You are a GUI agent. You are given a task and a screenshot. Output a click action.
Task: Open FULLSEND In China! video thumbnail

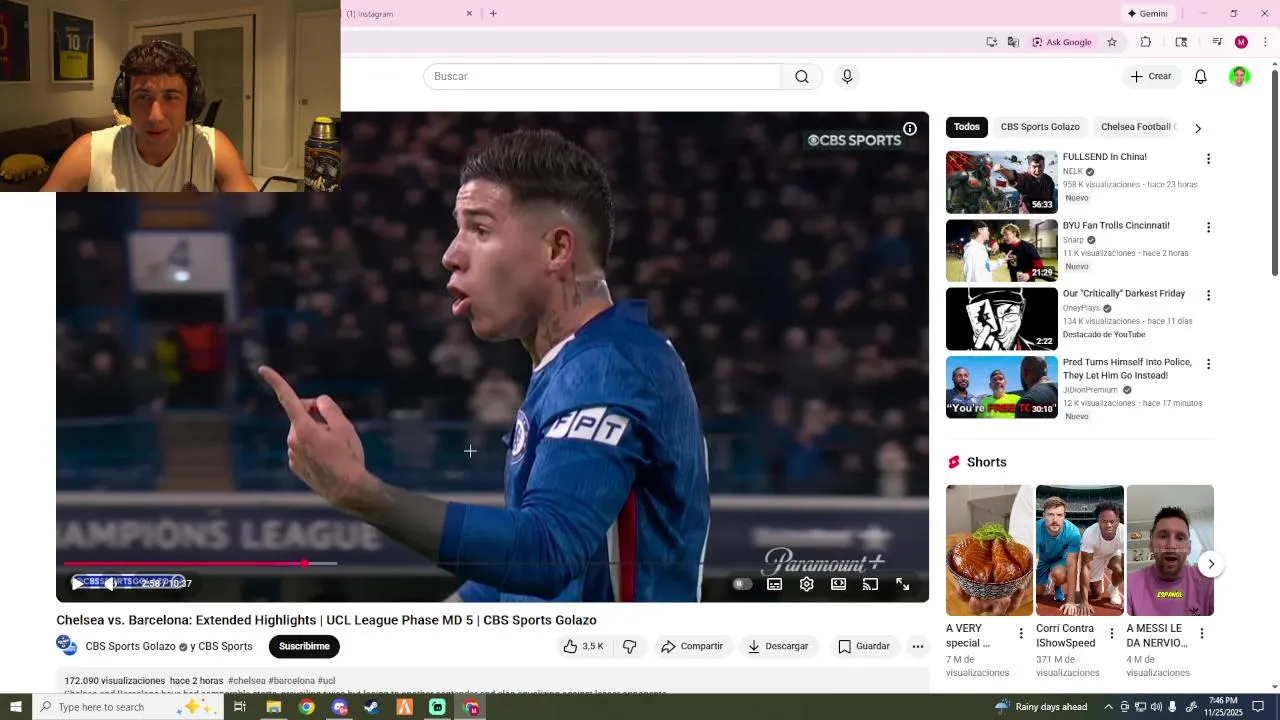1001,182
